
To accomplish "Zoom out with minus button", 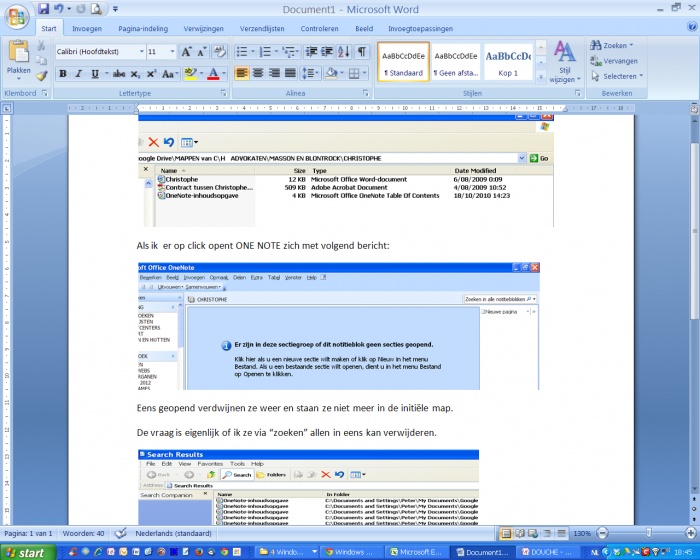I will pos(603,533).
